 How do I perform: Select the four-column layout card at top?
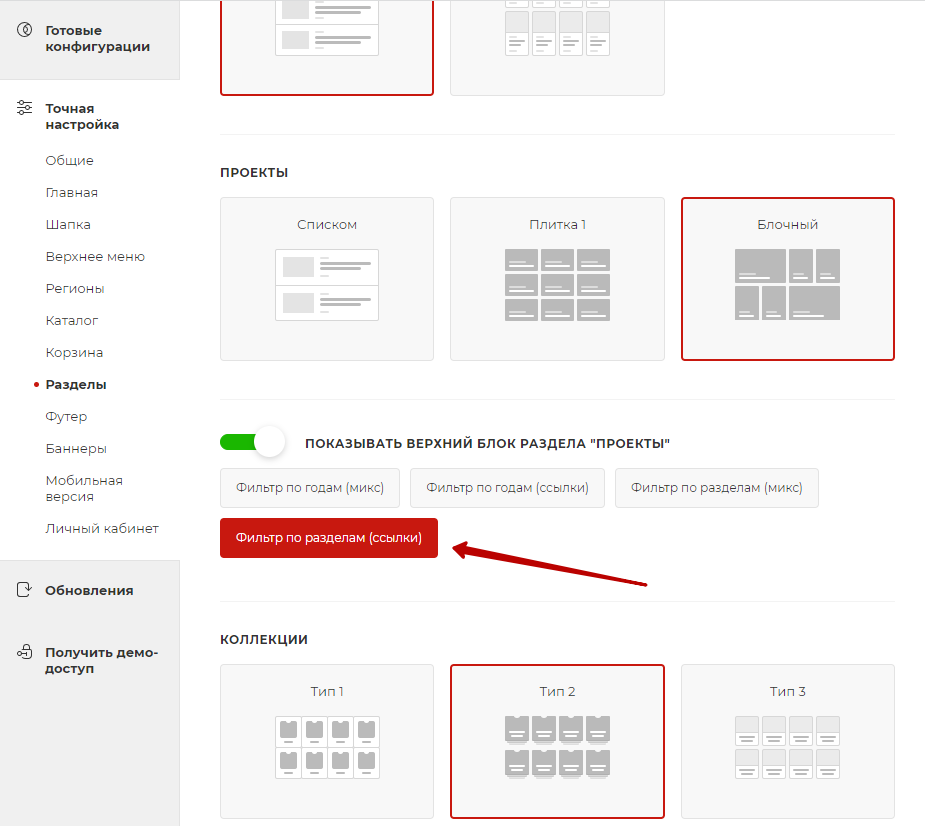(557, 47)
